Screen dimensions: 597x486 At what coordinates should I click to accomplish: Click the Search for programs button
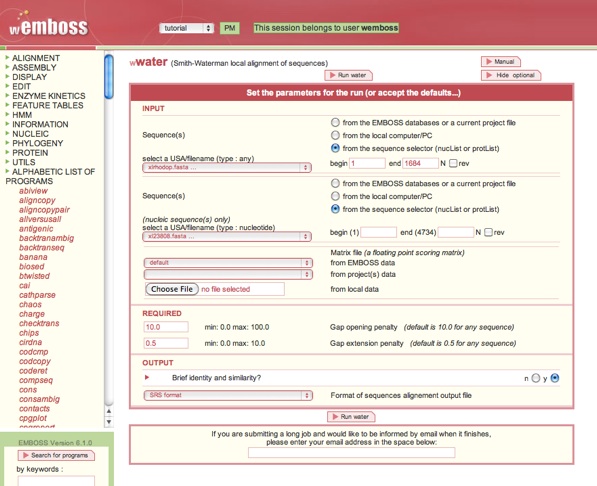tap(56, 456)
